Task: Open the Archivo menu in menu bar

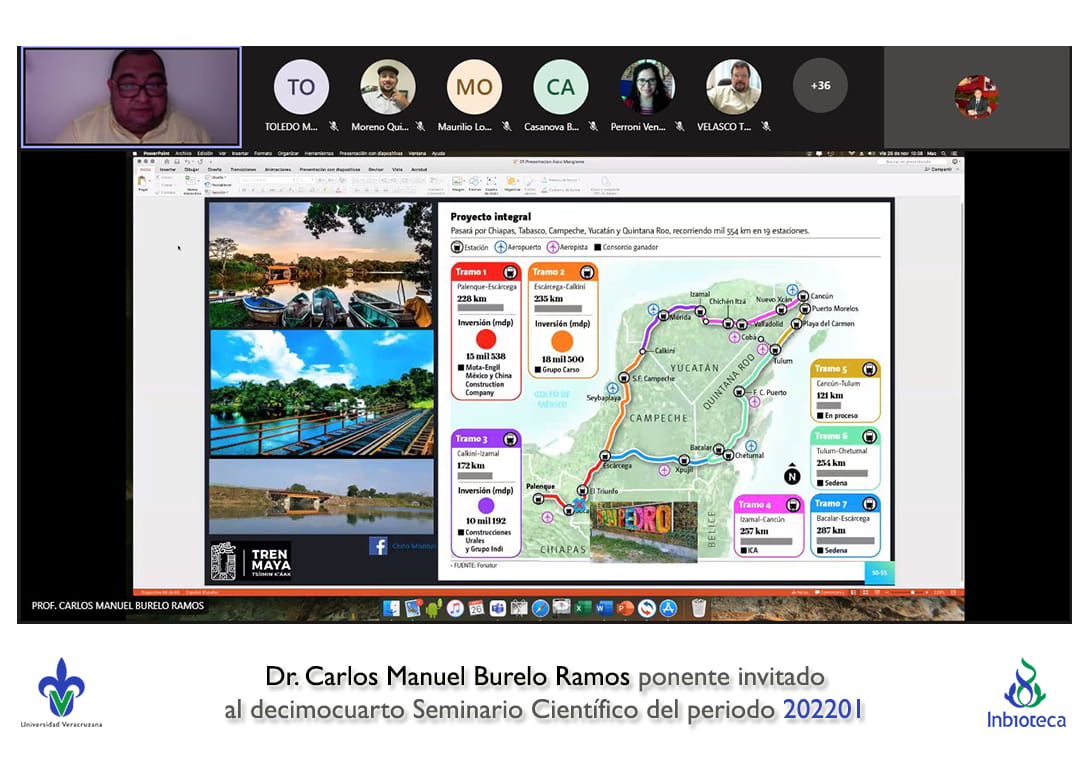Action: coord(182,154)
